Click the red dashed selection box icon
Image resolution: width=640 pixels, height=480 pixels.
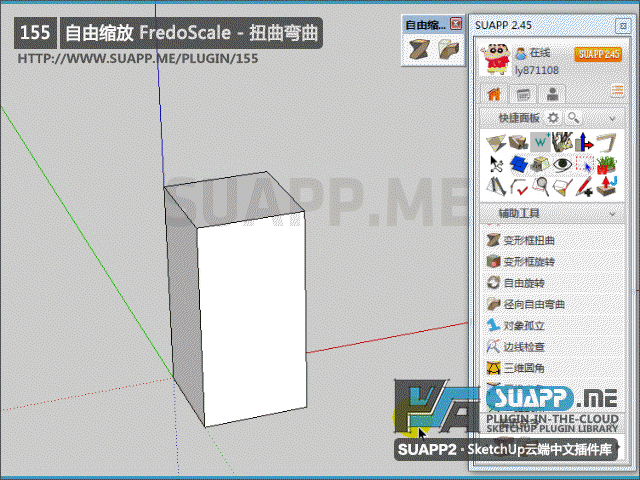pos(584,164)
